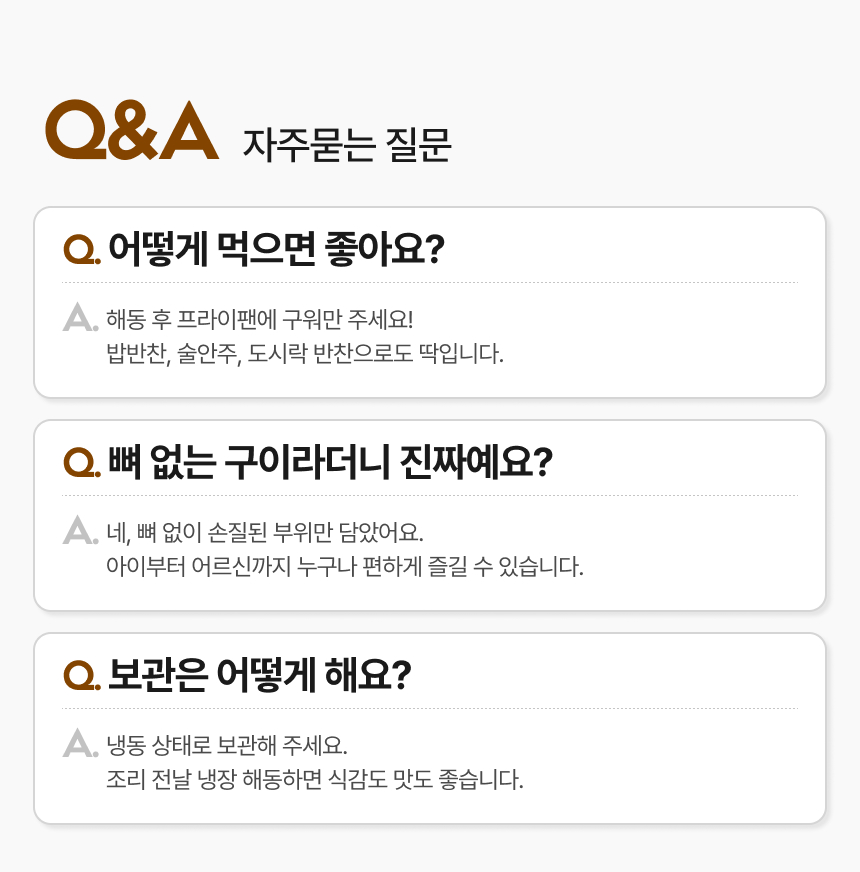Click the '자주묻는 질문' heading text
Screen dimensions: 860x872
coord(347,146)
